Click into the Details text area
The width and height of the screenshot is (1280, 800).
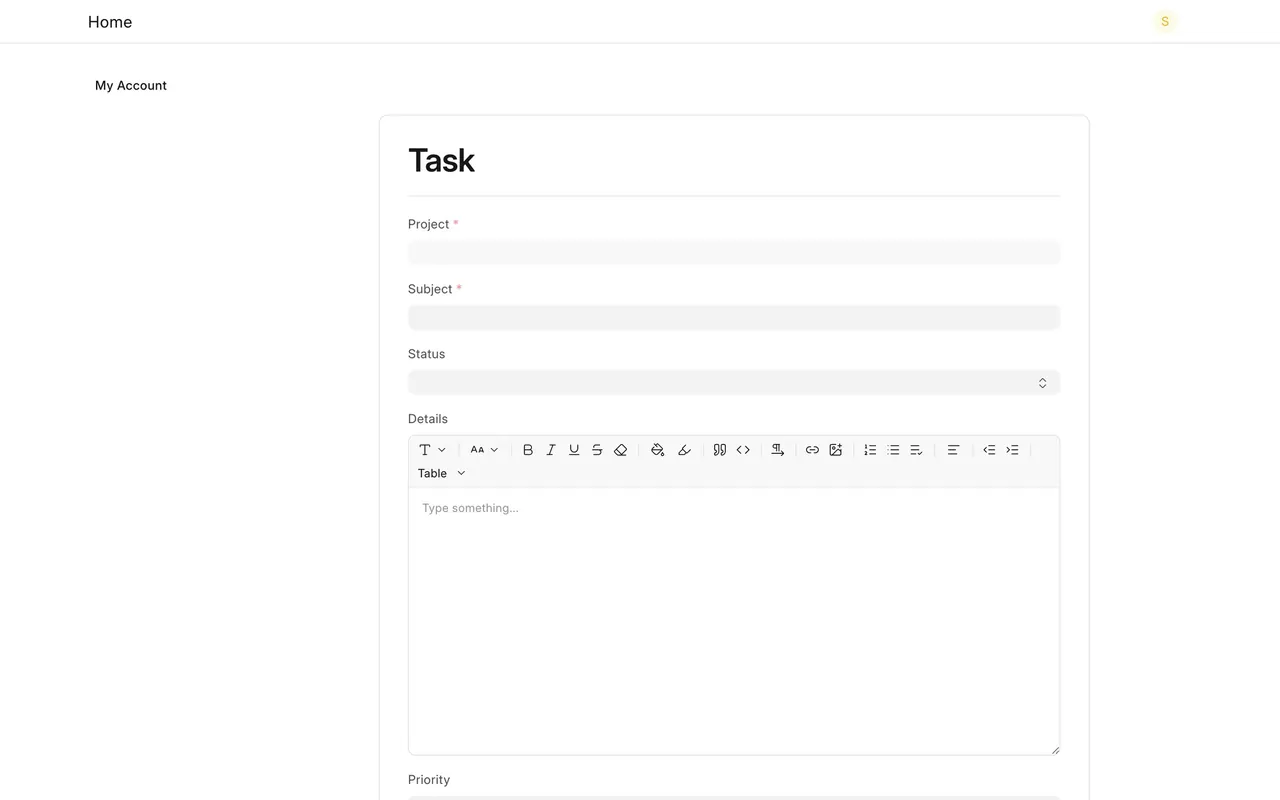click(x=734, y=621)
